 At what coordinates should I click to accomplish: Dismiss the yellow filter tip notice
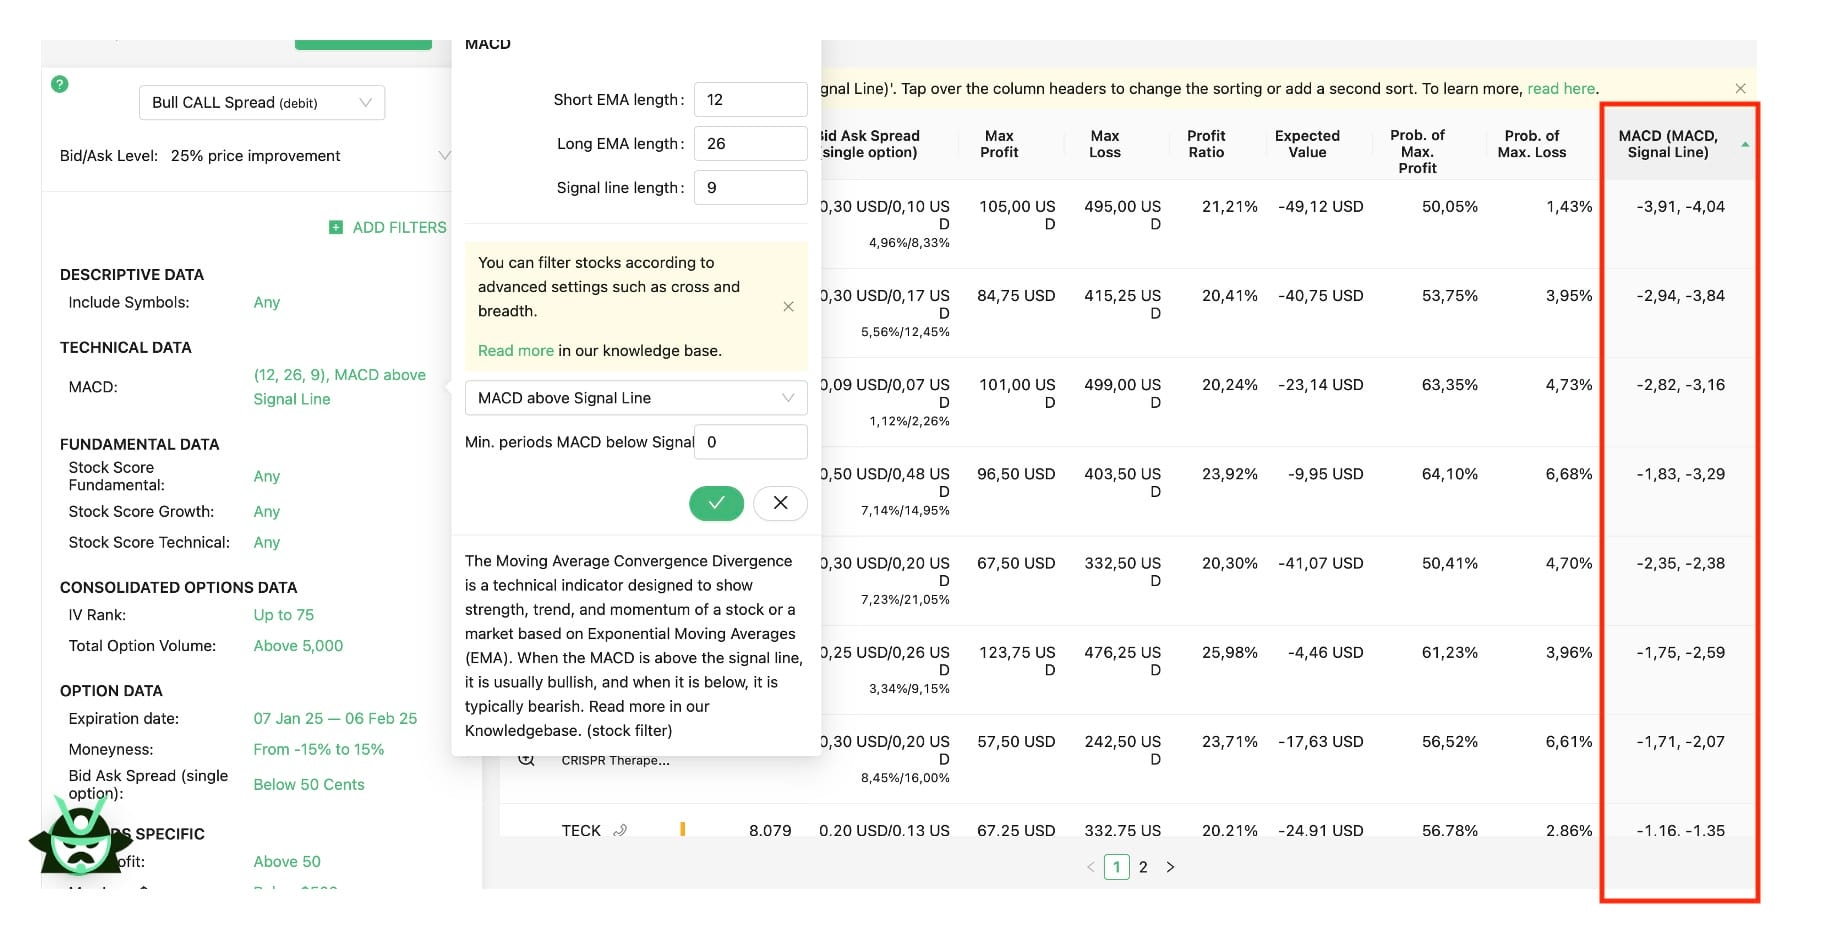(788, 307)
